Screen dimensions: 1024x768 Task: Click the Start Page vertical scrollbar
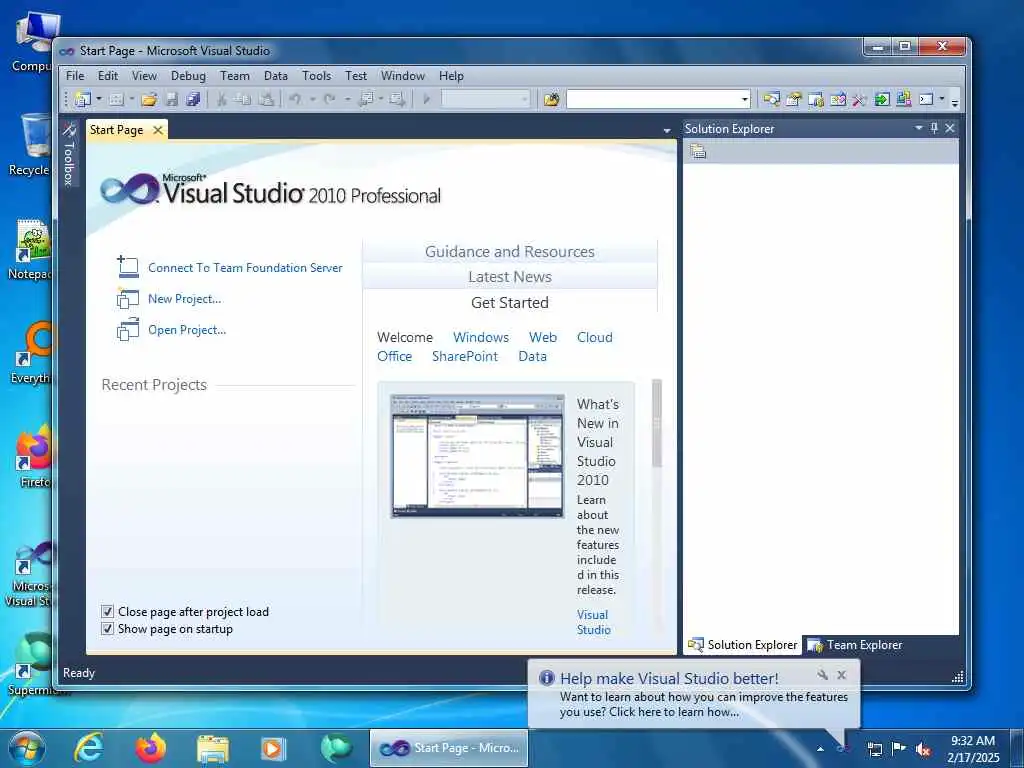[656, 423]
